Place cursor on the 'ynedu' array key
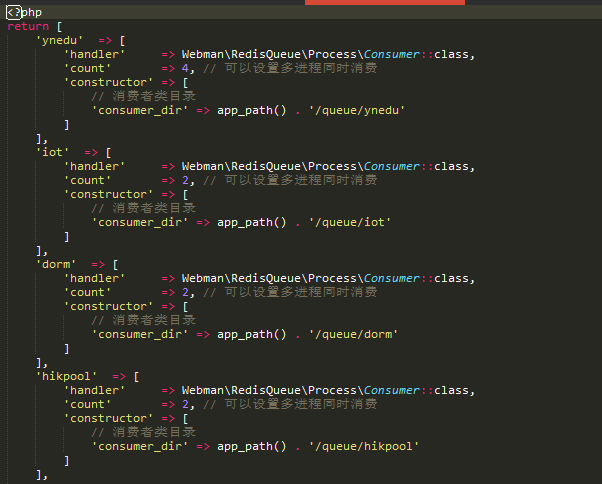The width and height of the screenshot is (602, 484). (58, 40)
